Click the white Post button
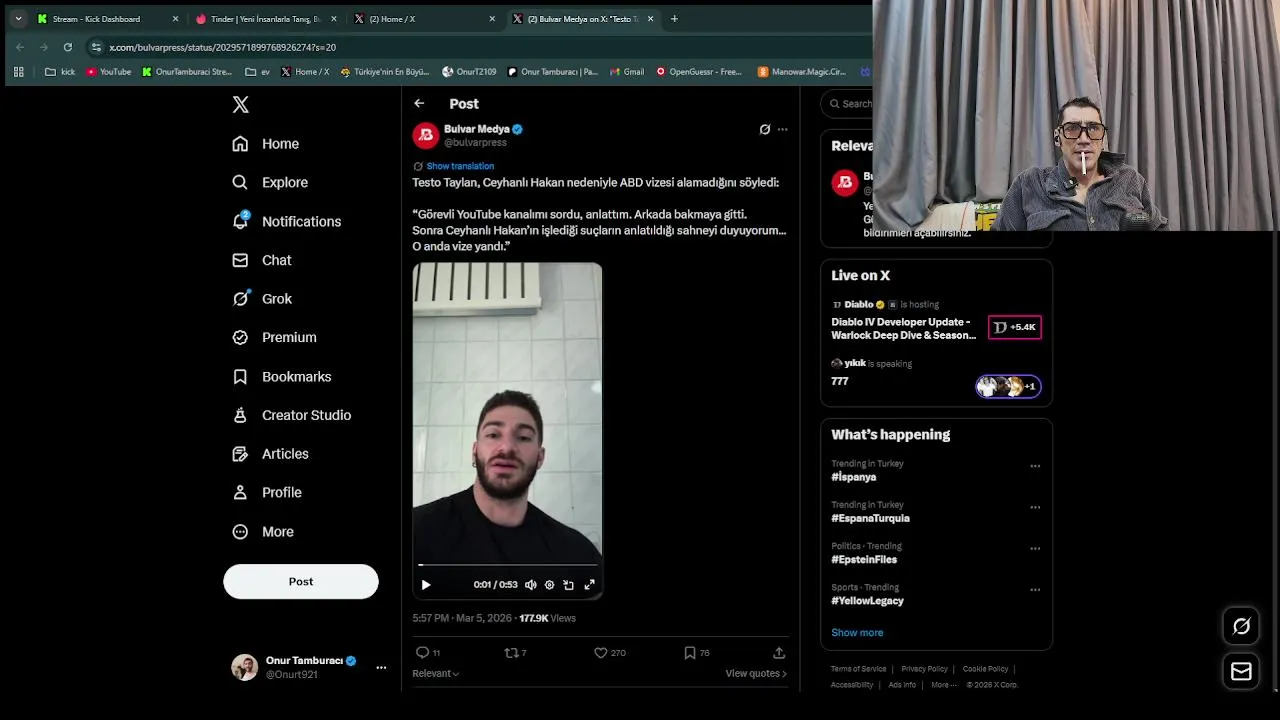 coord(301,582)
